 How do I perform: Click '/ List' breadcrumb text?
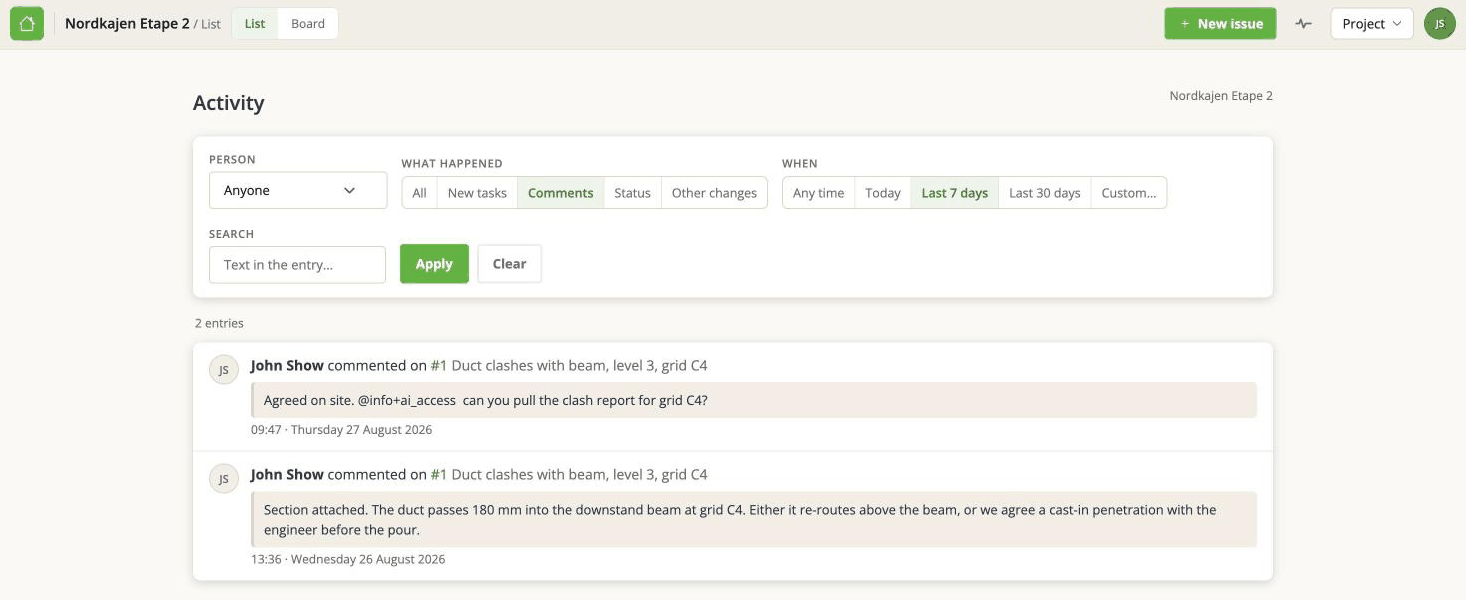coord(207,24)
